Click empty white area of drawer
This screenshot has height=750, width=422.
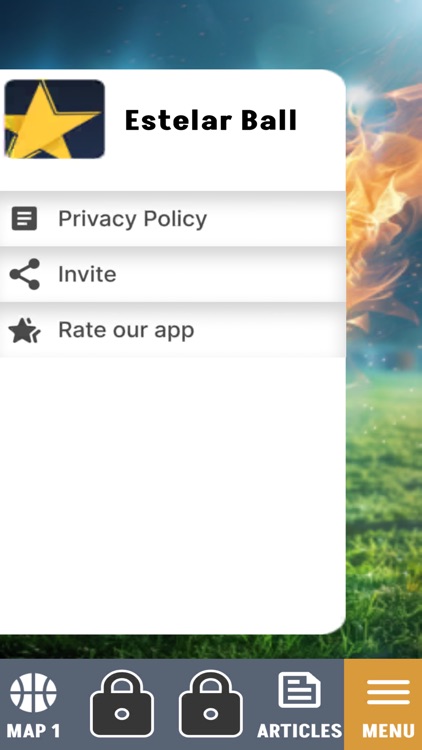pos(173,495)
